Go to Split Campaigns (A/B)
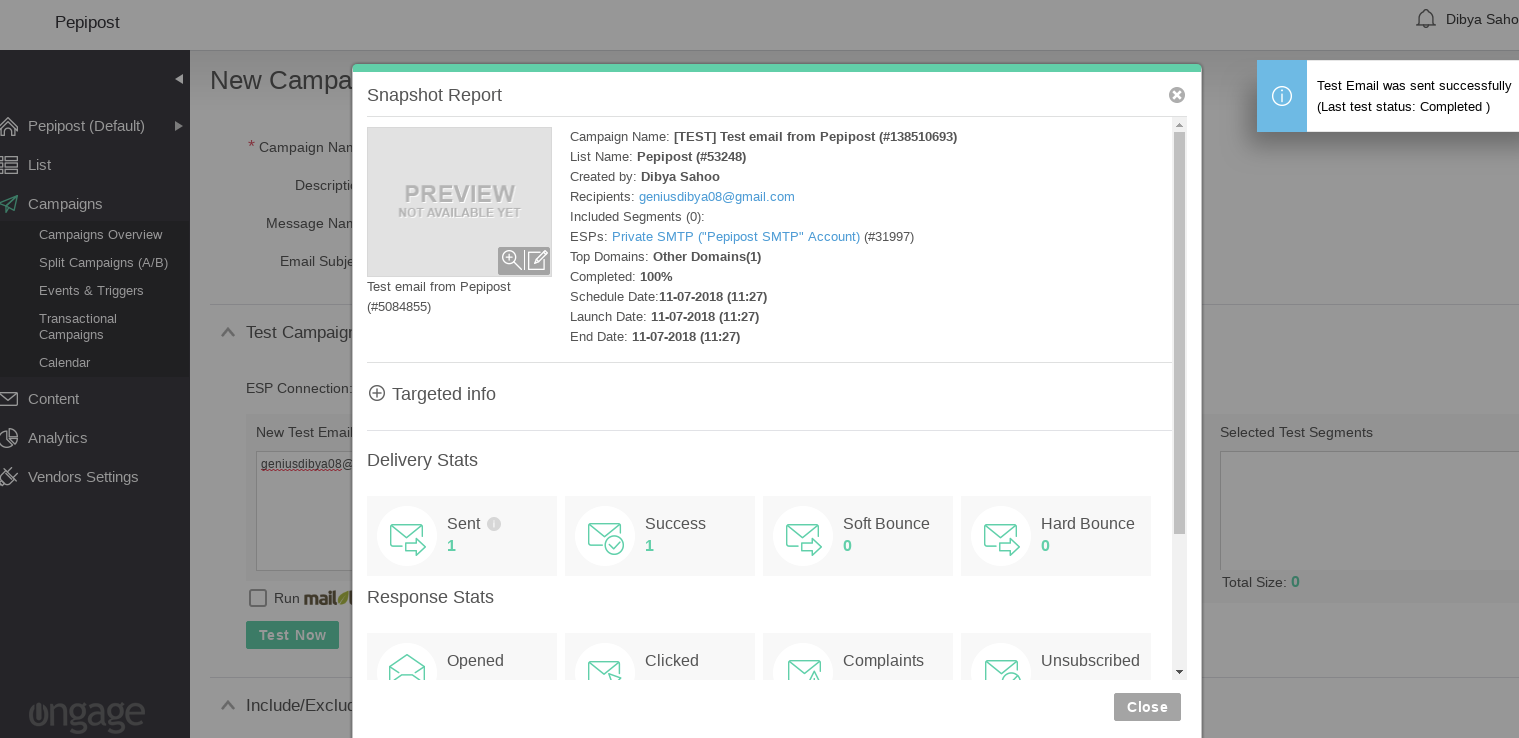1519x738 pixels. point(103,263)
